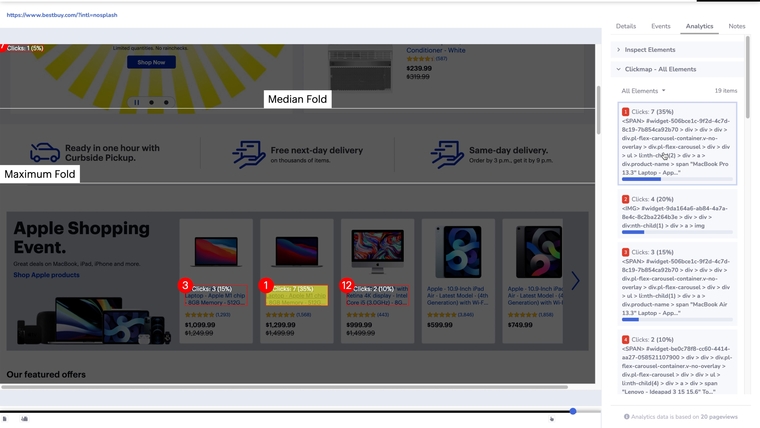The height and width of the screenshot is (428, 760).
Task: Select third banner carousel dot
Action: 166,102
